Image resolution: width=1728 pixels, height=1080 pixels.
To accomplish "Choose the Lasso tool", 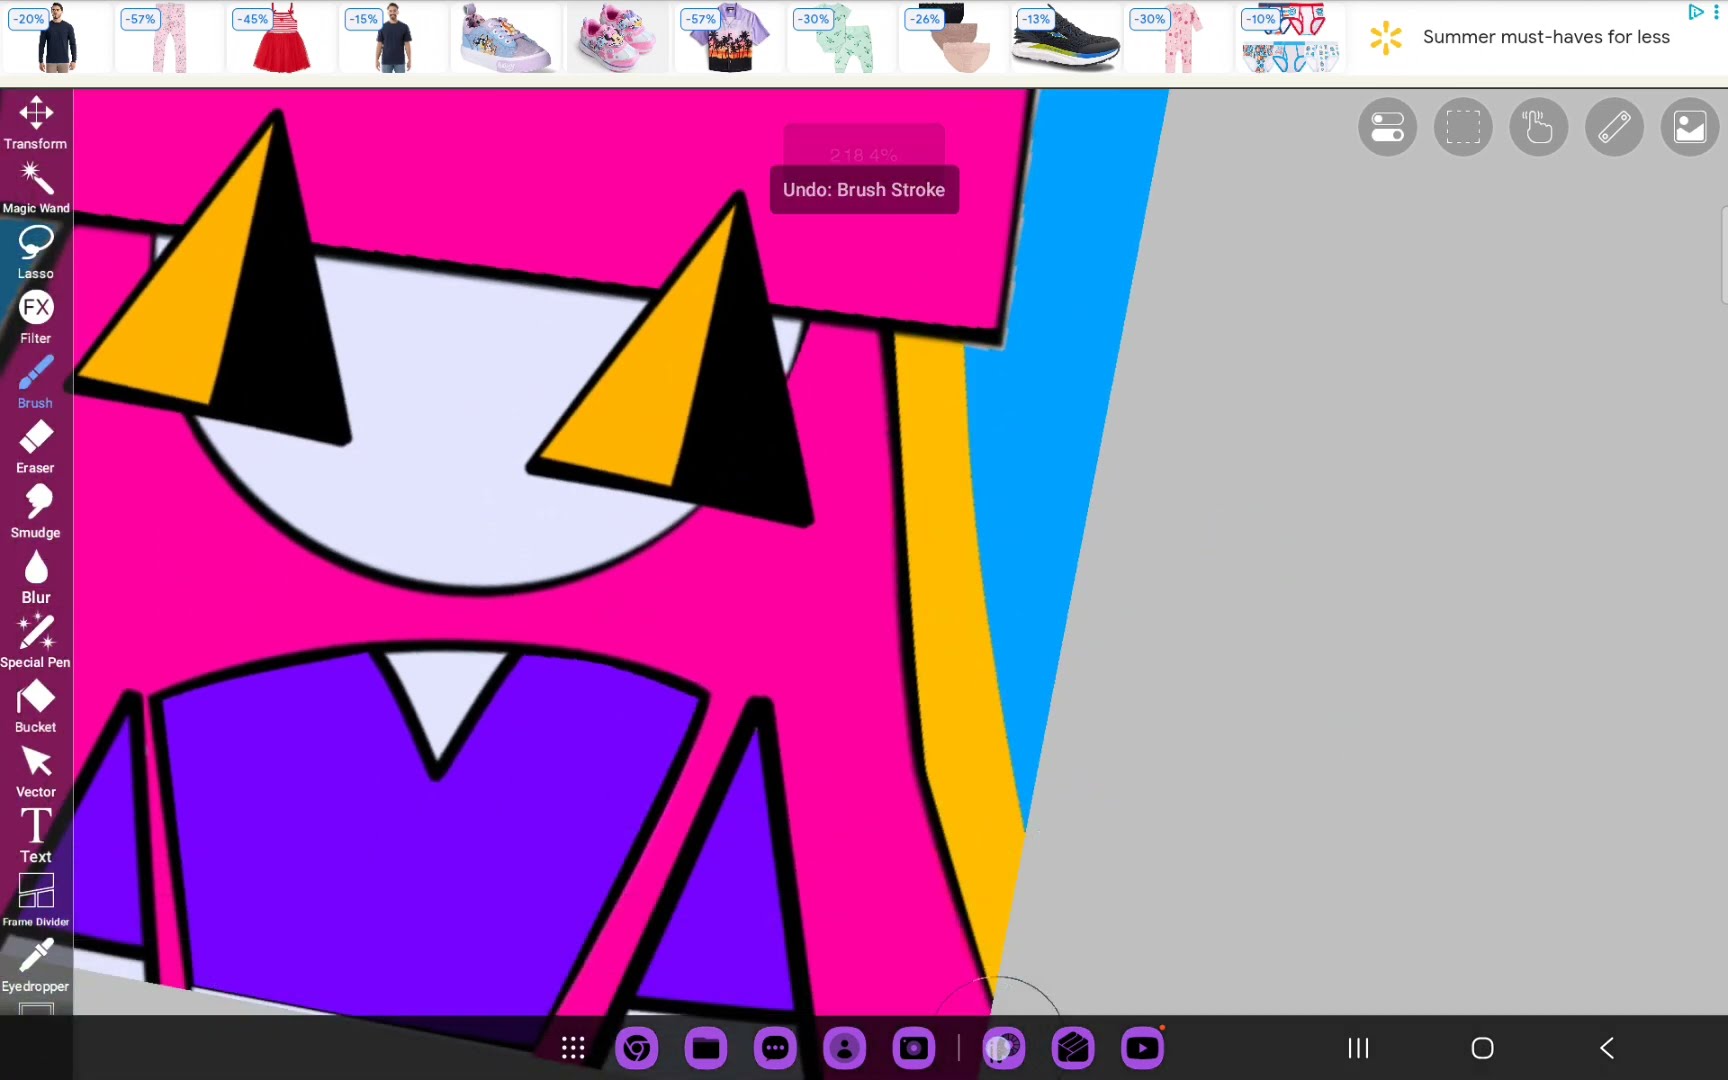I will tap(36, 252).
